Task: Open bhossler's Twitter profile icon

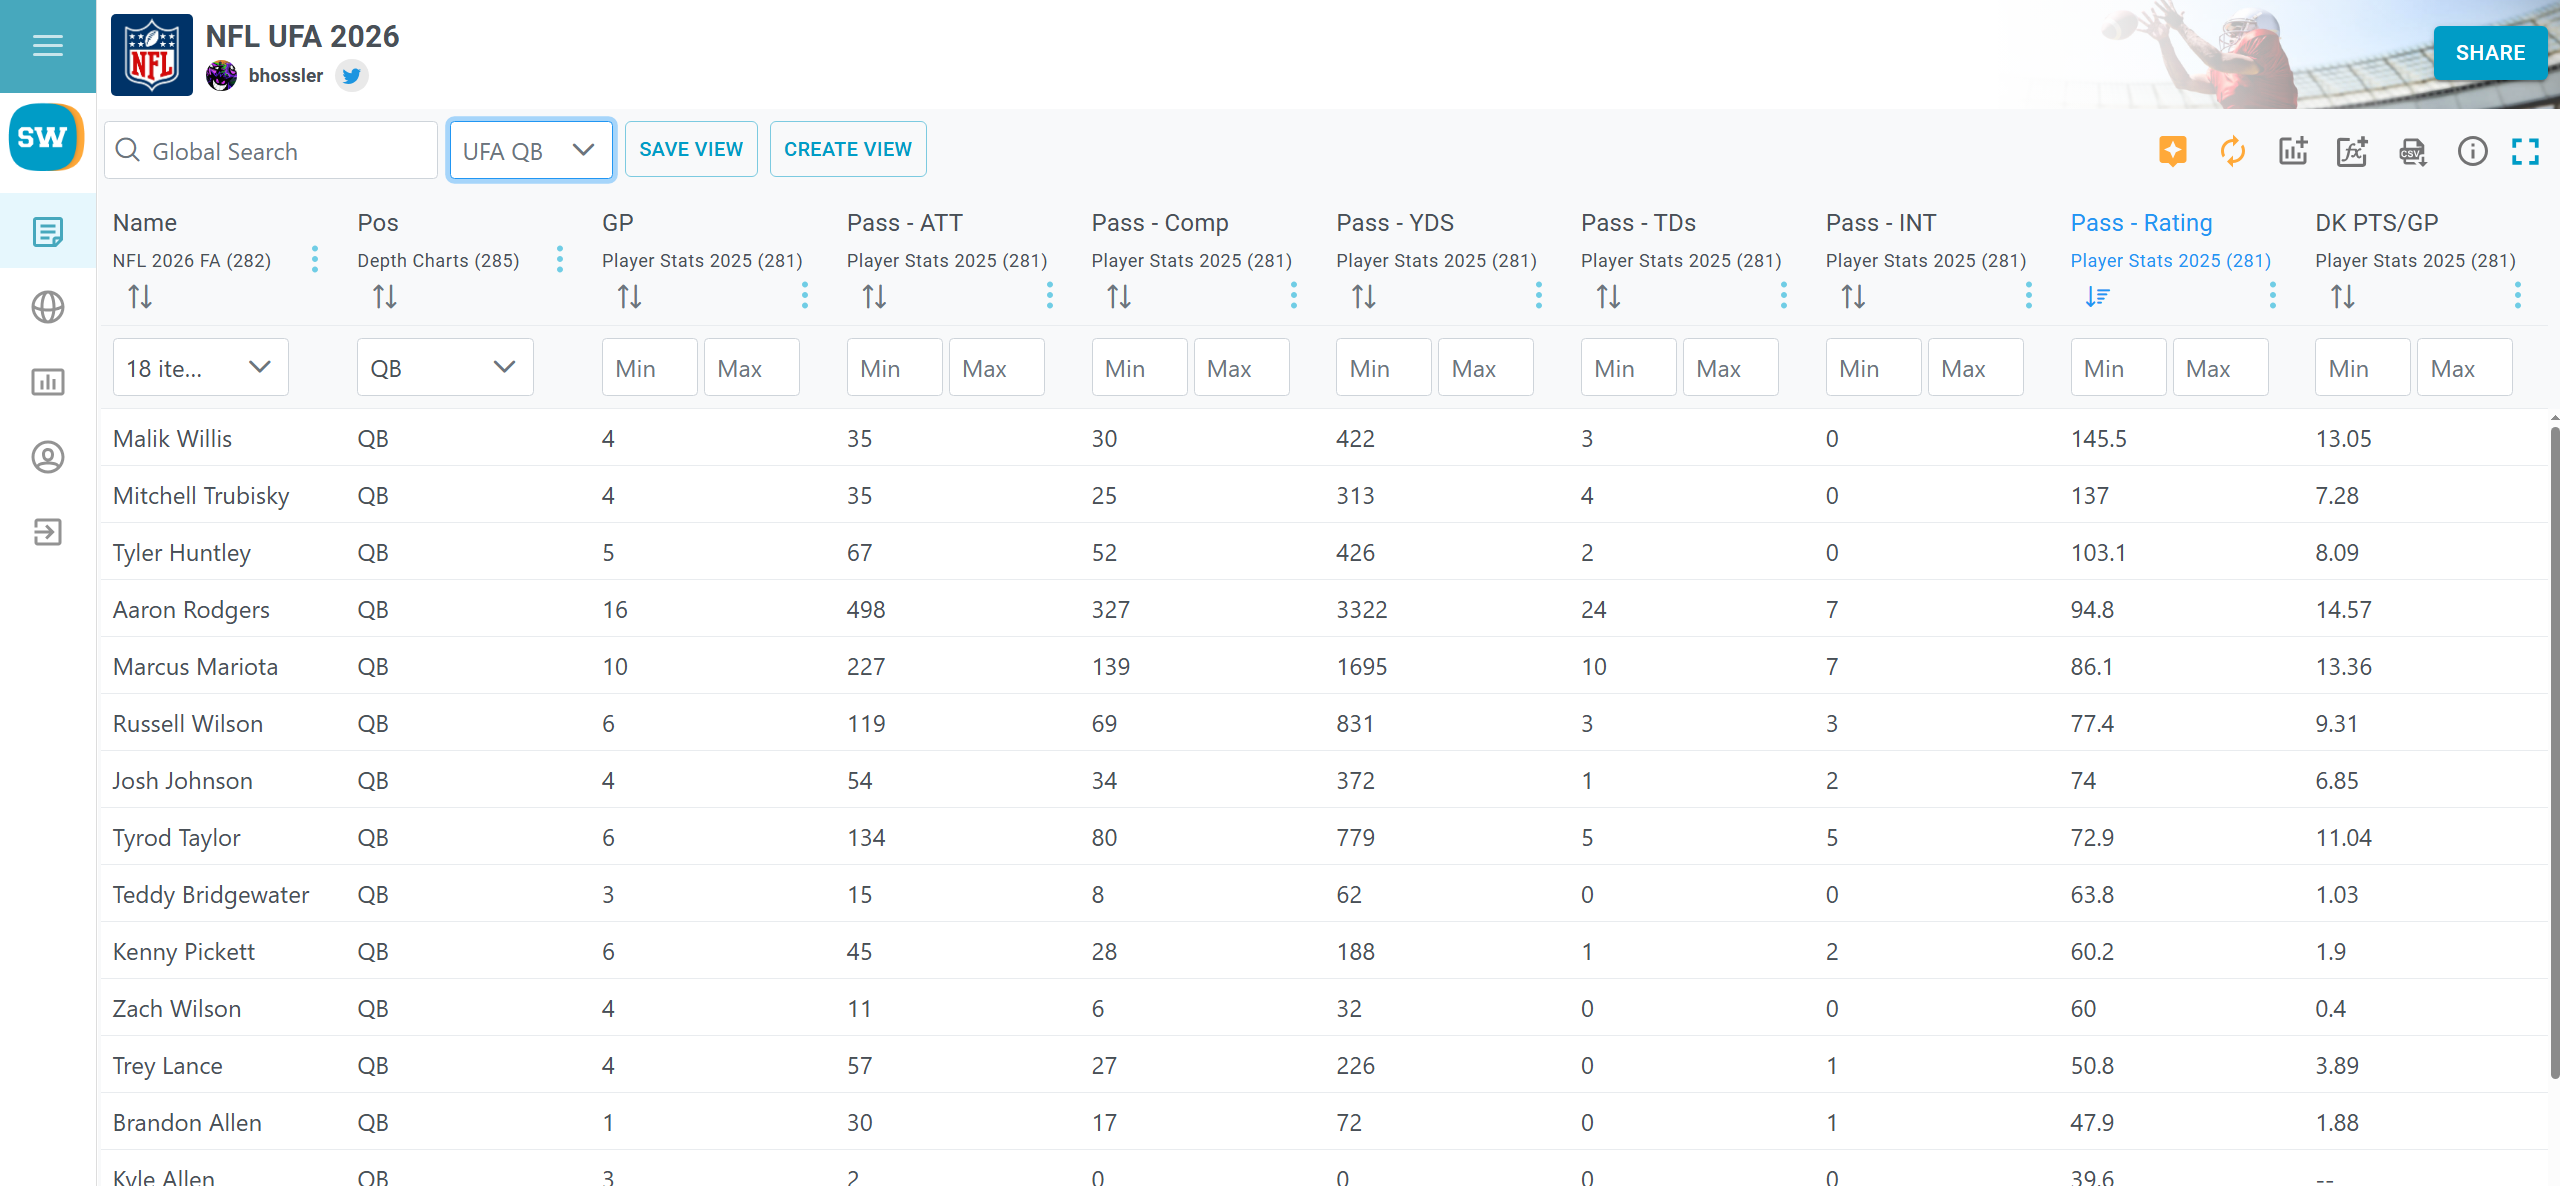Action: (x=351, y=76)
